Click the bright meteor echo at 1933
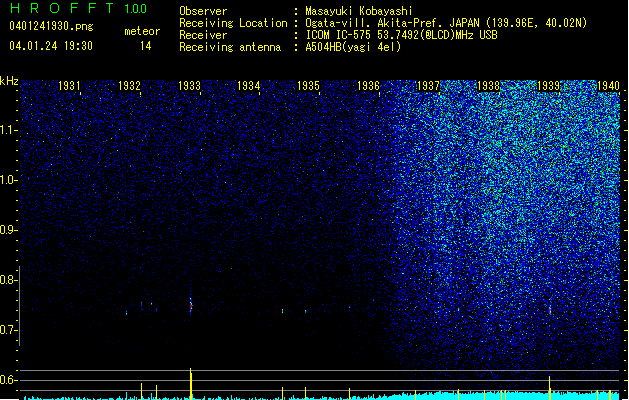 point(191,306)
